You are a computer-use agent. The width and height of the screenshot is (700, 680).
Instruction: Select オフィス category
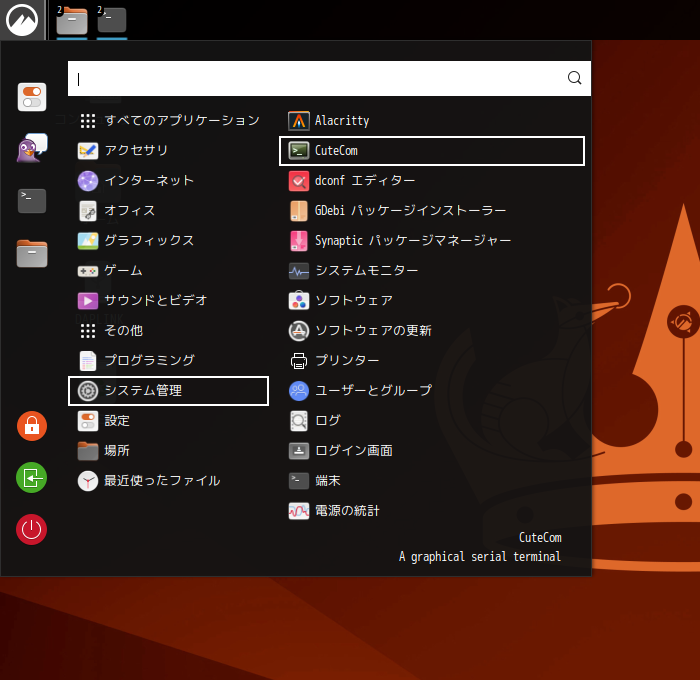[168, 211]
